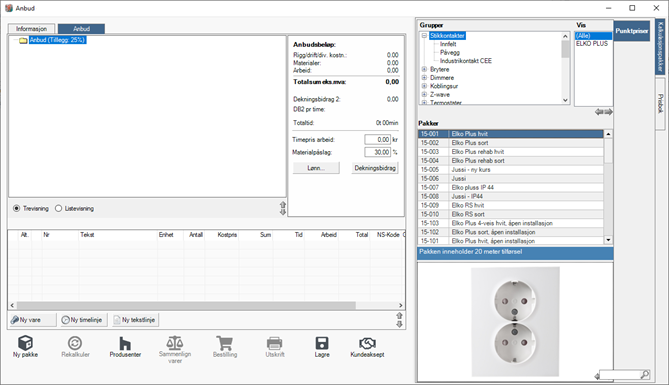This screenshot has width=669, height=385.
Task: Click the Ny pakke box icon
Action: tap(25, 343)
